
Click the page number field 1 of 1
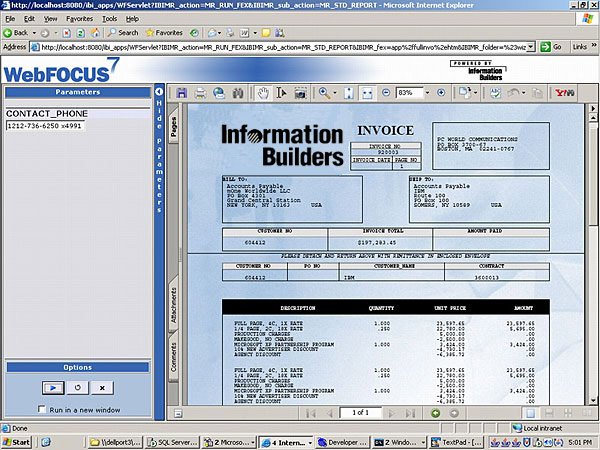360,412
